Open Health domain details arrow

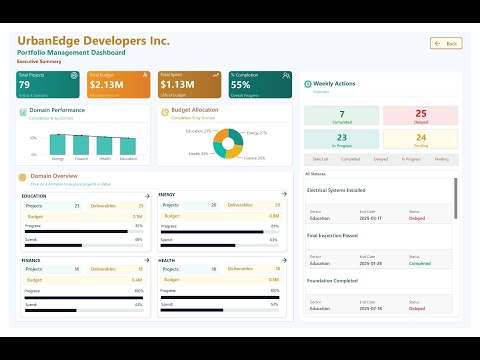pyautogui.click(x=284, y=260)
